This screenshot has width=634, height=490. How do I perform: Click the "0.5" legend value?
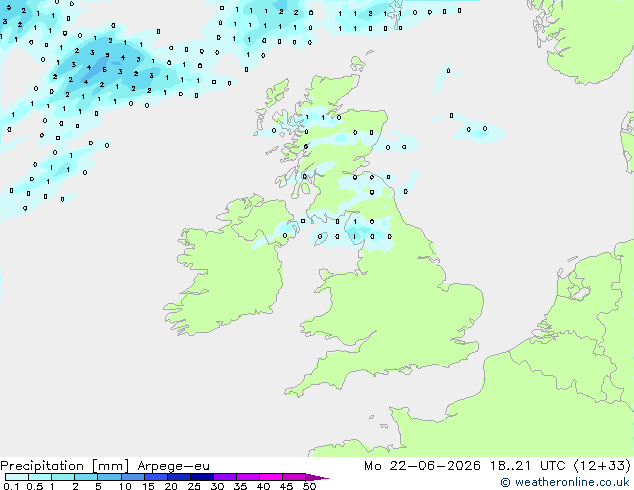pos(34,486)
